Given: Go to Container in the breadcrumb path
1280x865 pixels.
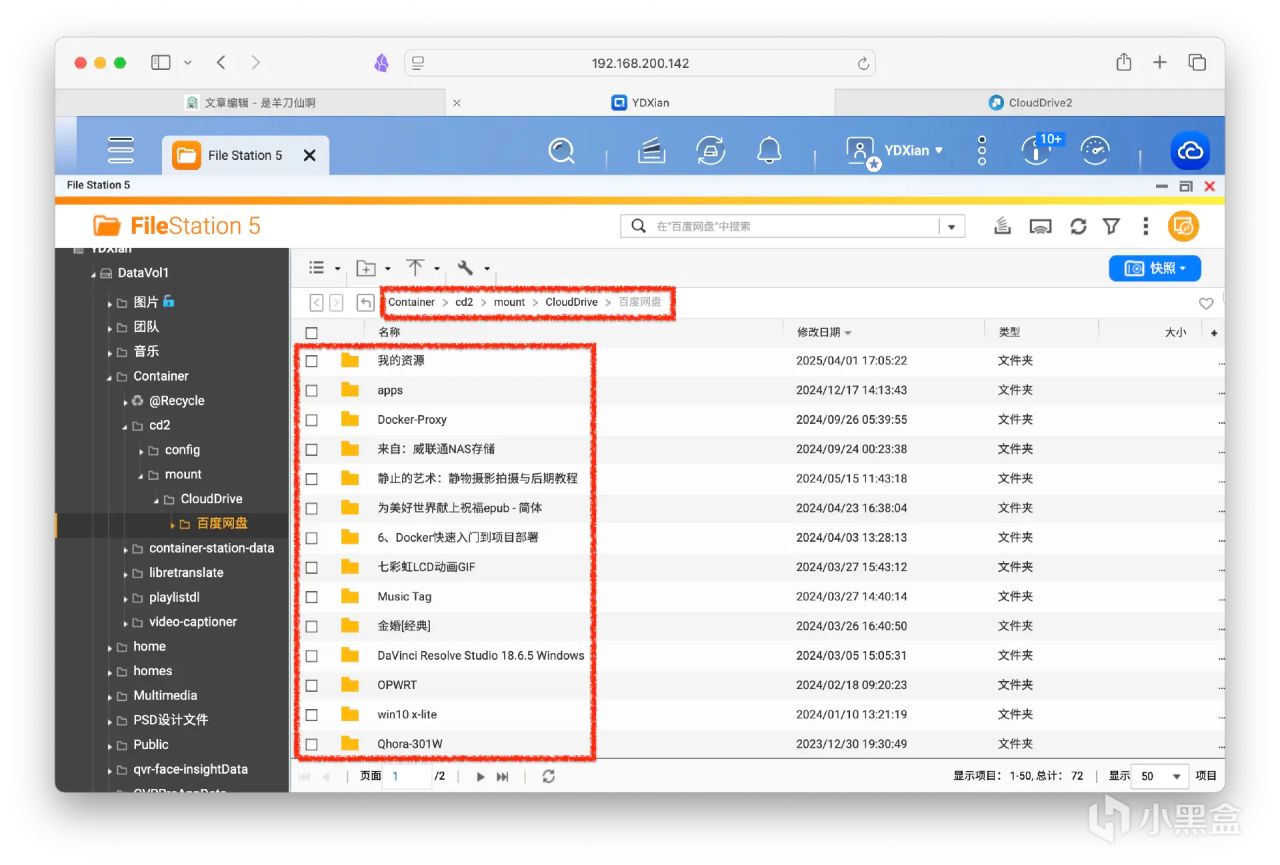Looking at the screenshot, I should coord(411,302).
